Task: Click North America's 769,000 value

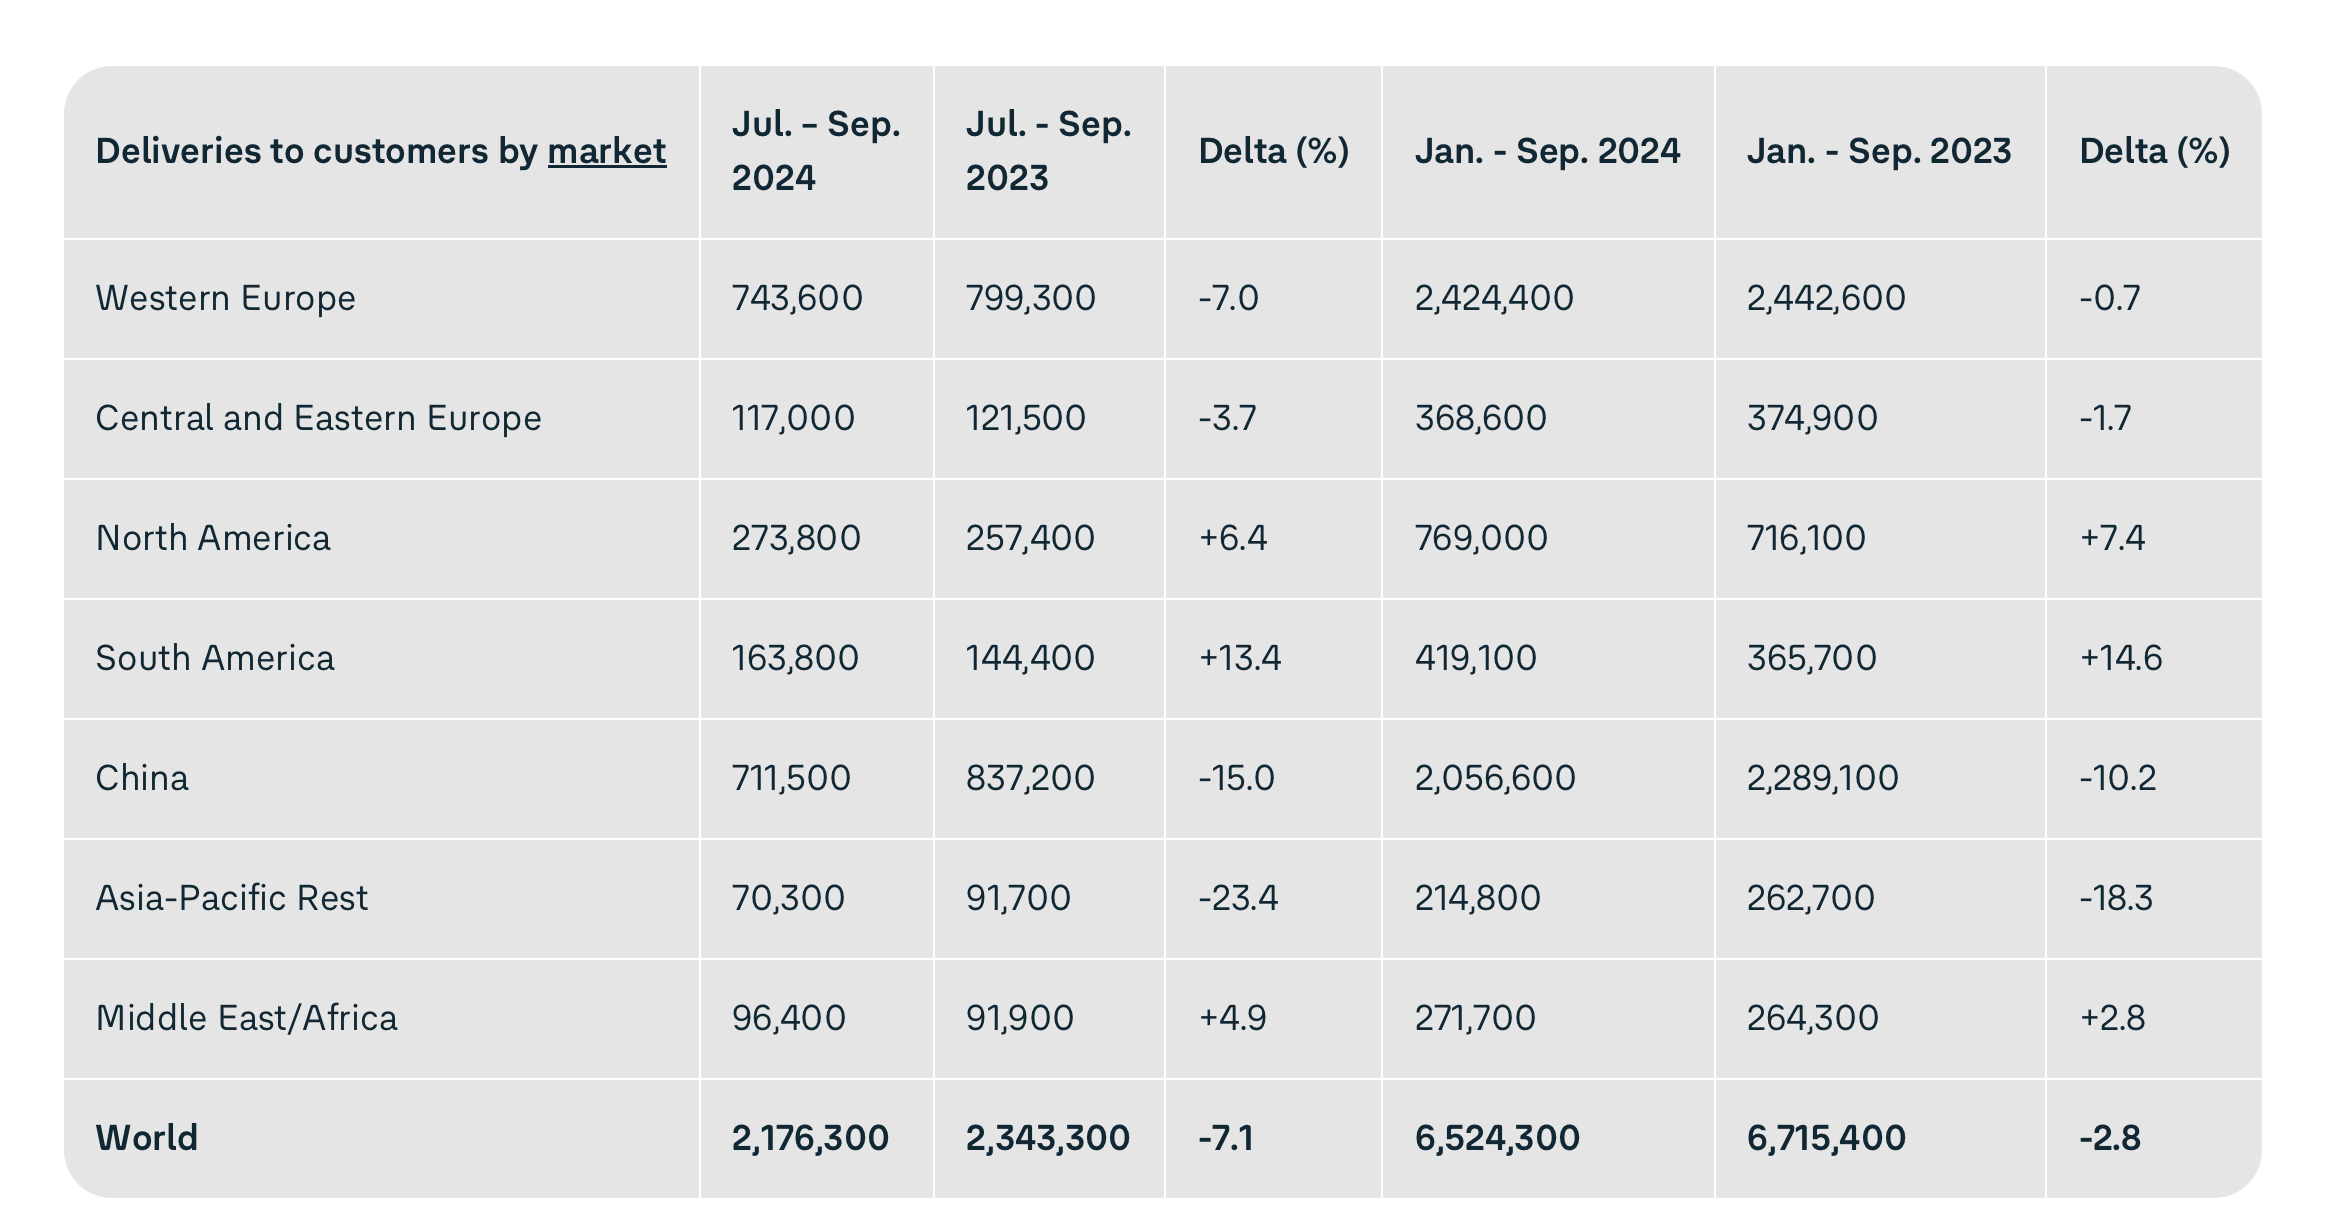Action: pyautogui.click(x=1481, y=538)
